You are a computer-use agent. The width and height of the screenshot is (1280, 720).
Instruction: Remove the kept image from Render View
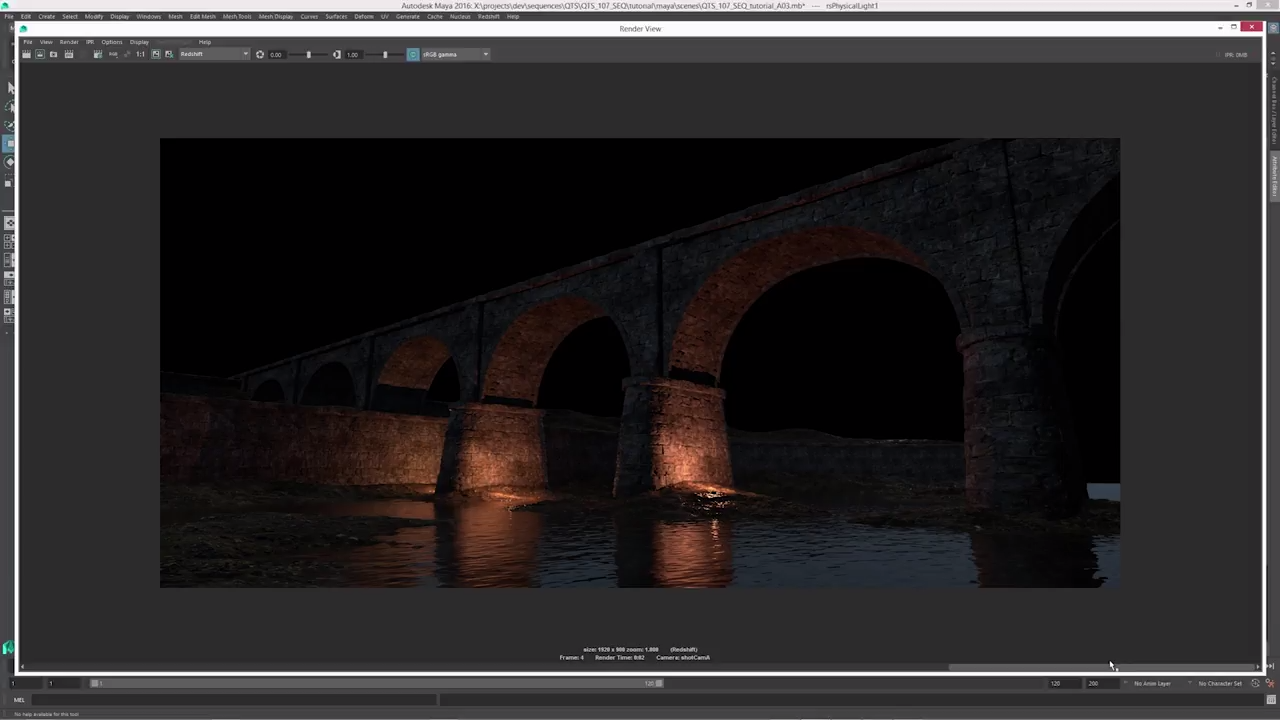pyautogui.click(x=168, y=54)
